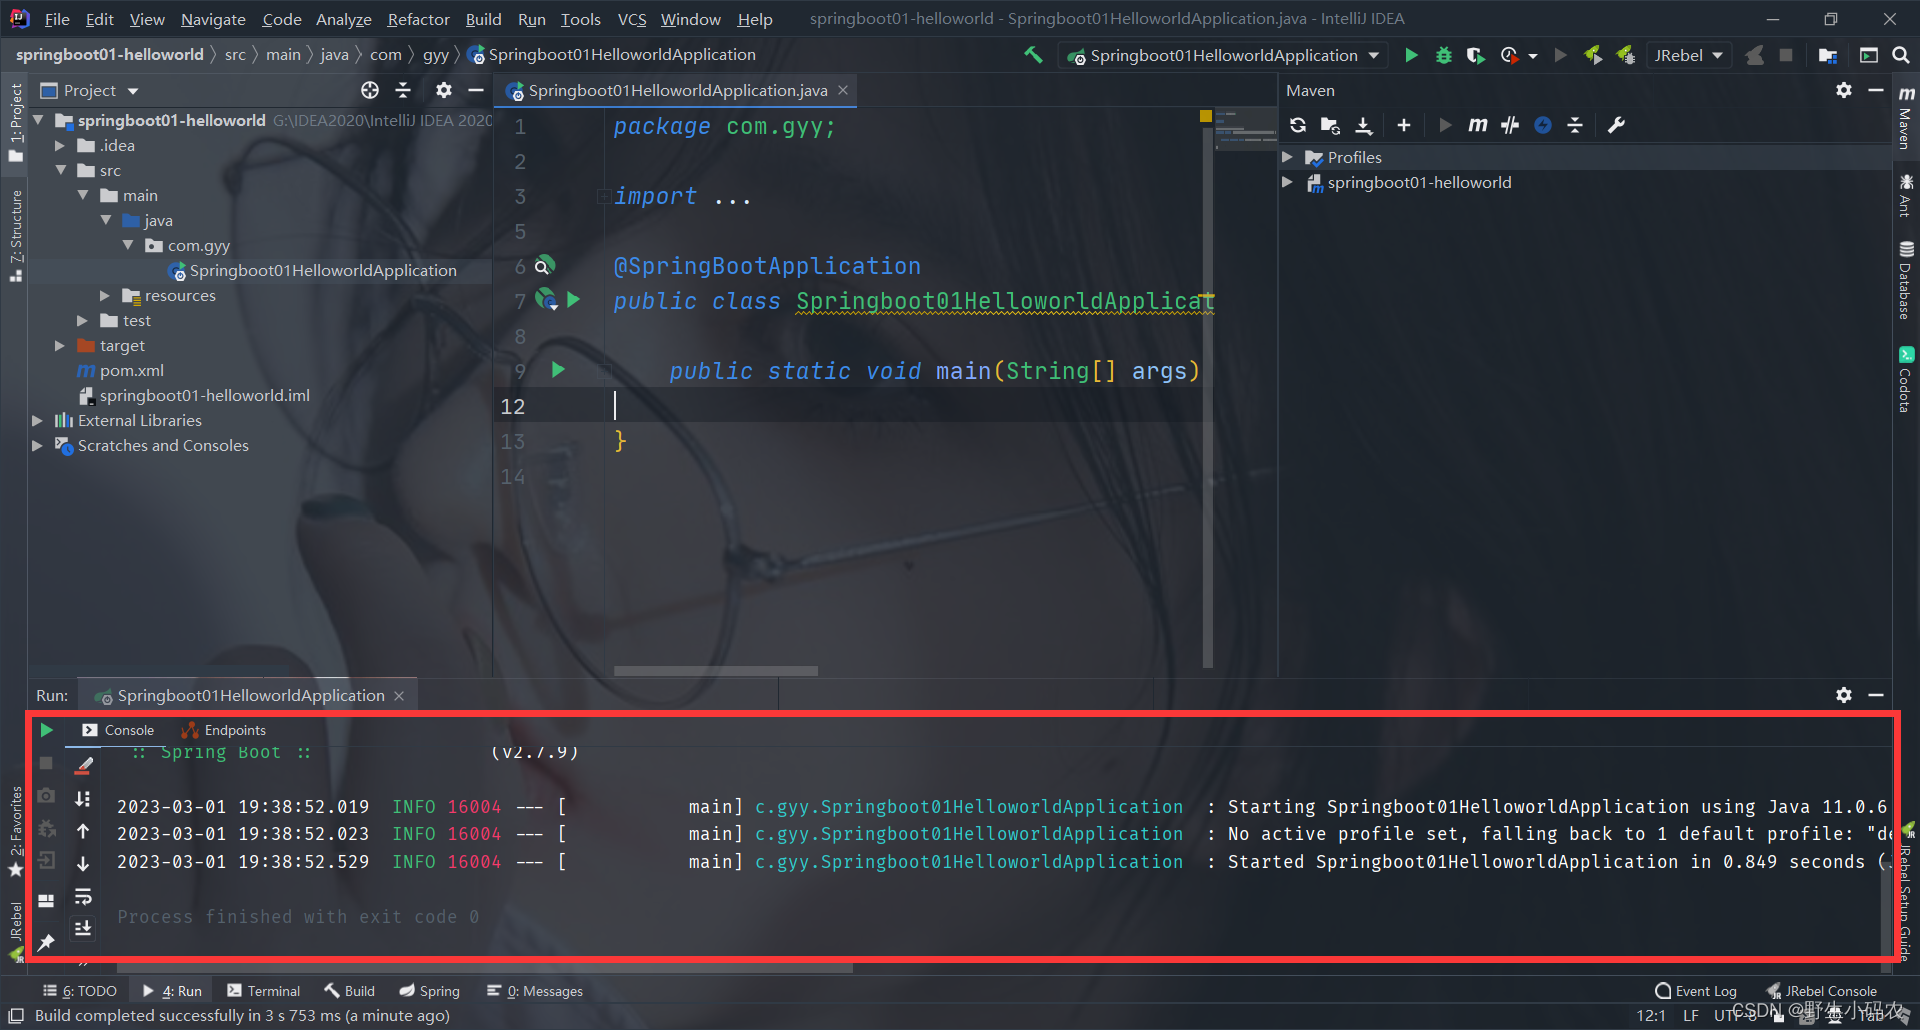Click the run gutter icon on line 9

tap(558, 370)
